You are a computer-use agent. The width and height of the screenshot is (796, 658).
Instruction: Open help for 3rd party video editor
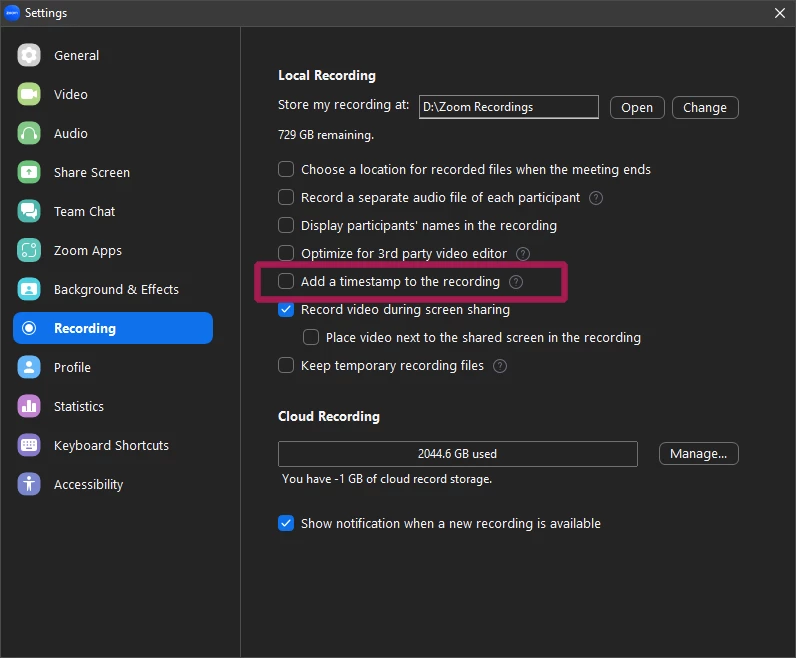point(522,254)
